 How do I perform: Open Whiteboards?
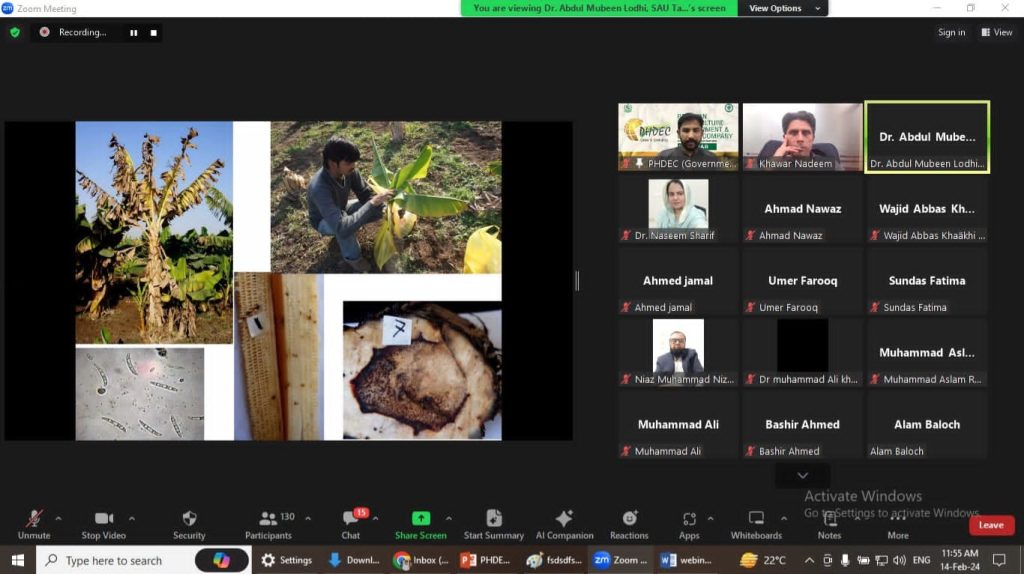click(756, 519)
